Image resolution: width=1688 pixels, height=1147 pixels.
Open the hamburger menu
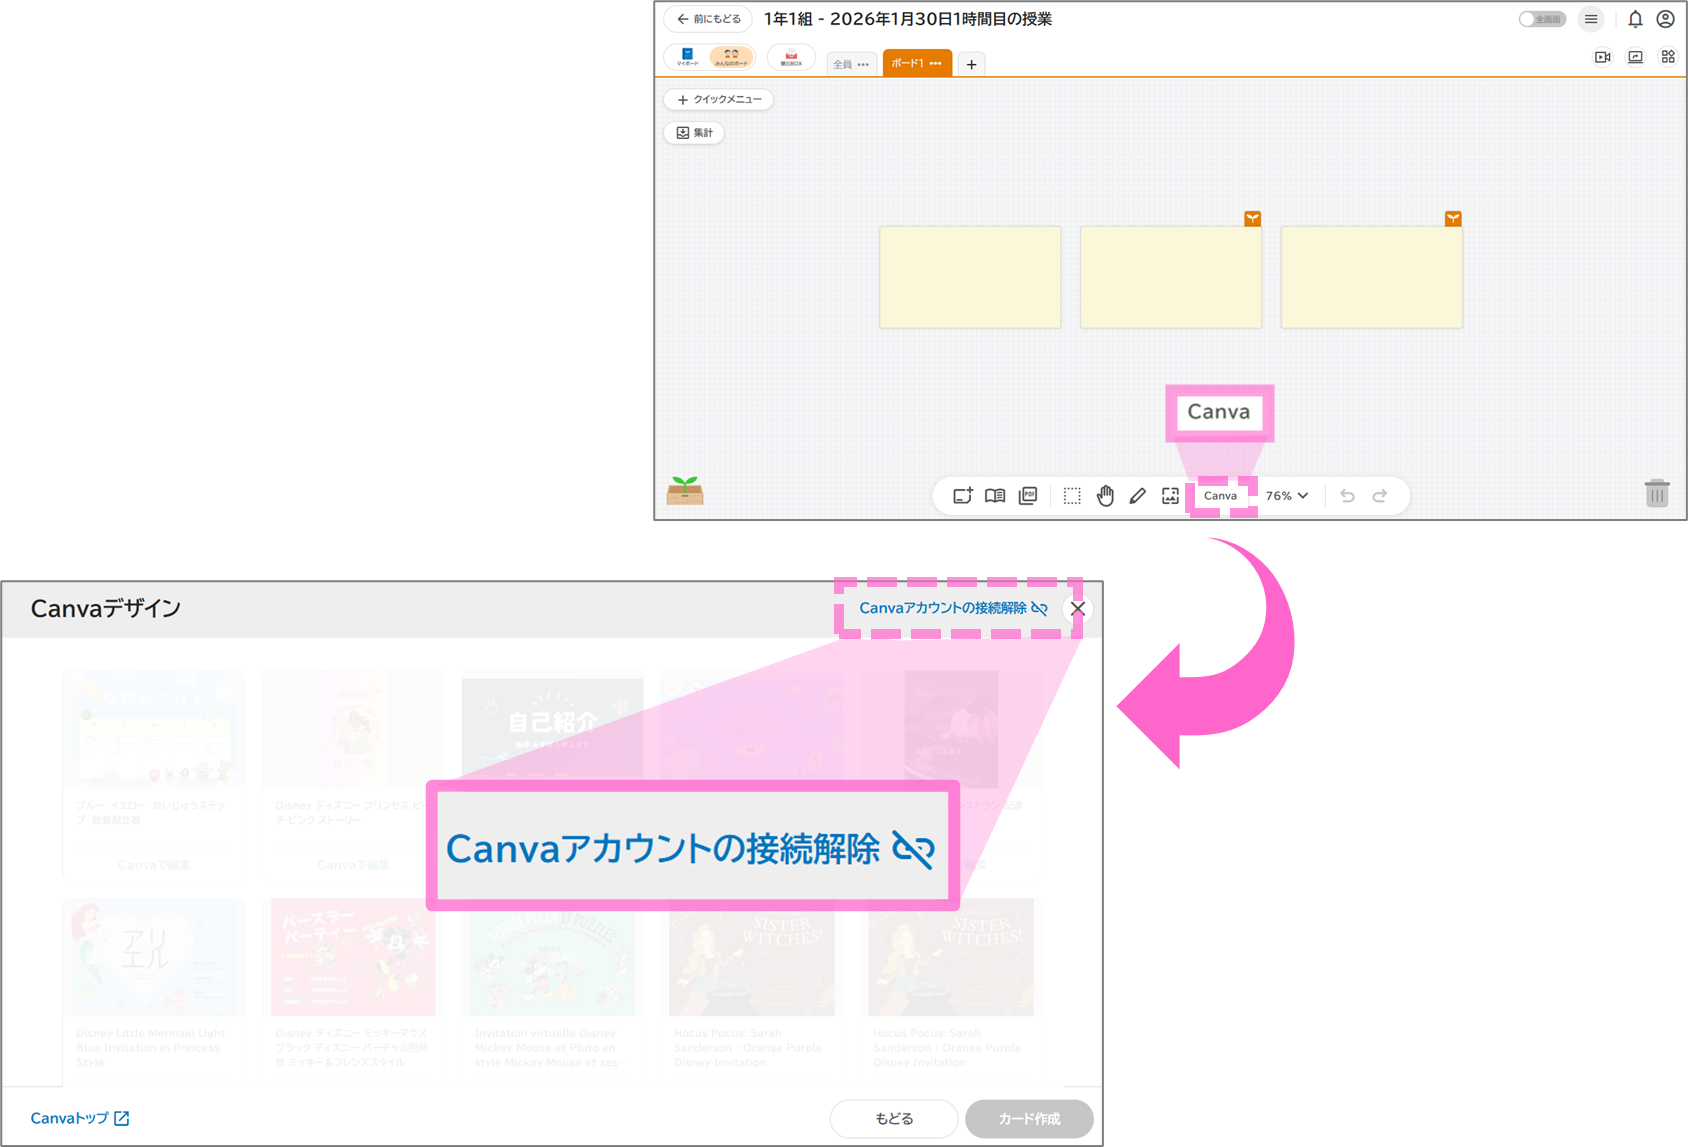tap(1591, 19)
